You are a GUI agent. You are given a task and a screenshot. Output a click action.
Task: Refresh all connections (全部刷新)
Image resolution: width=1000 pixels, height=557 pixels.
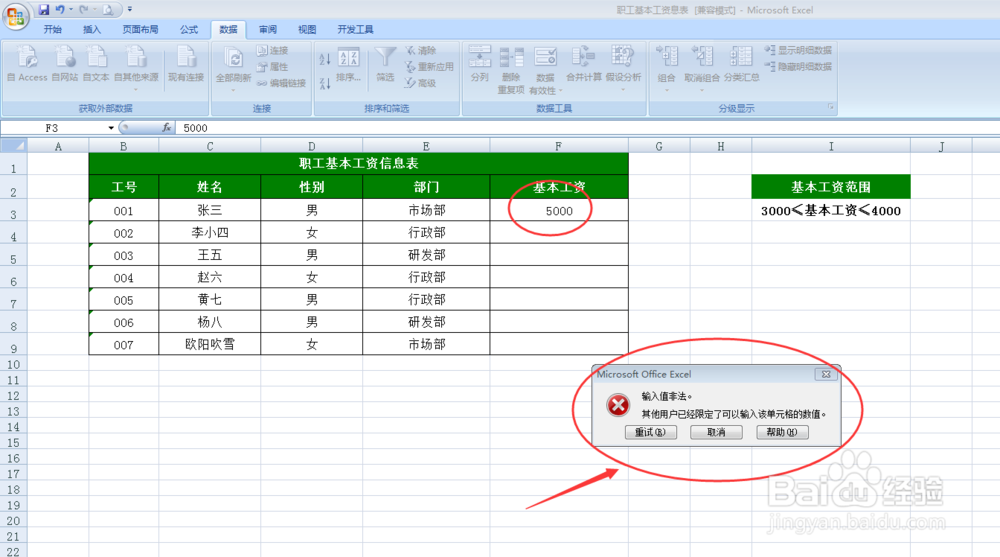click(x=233, y=69)
